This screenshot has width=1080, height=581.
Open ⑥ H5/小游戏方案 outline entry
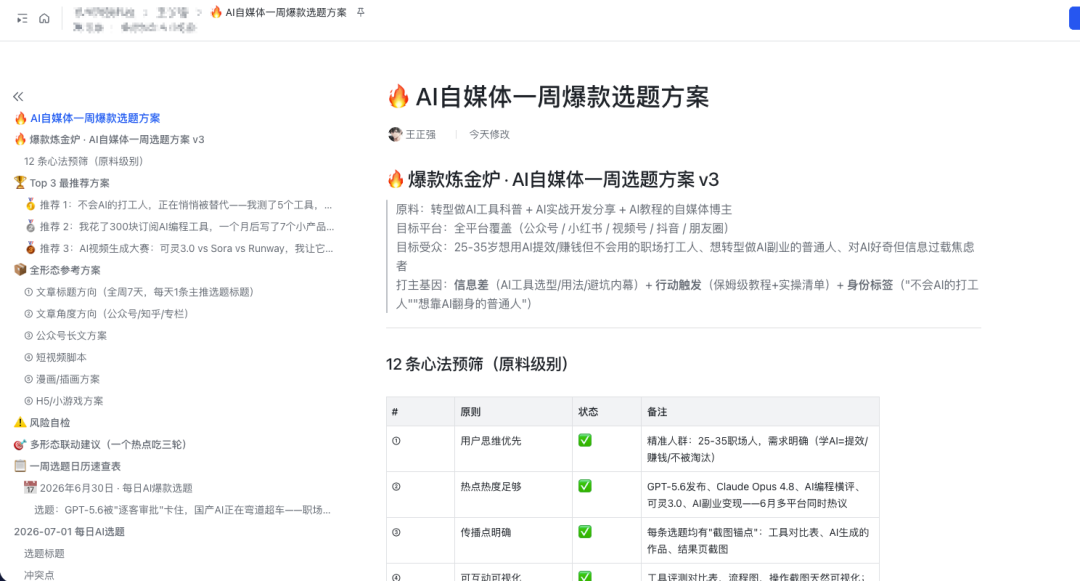tap(63, 401)
